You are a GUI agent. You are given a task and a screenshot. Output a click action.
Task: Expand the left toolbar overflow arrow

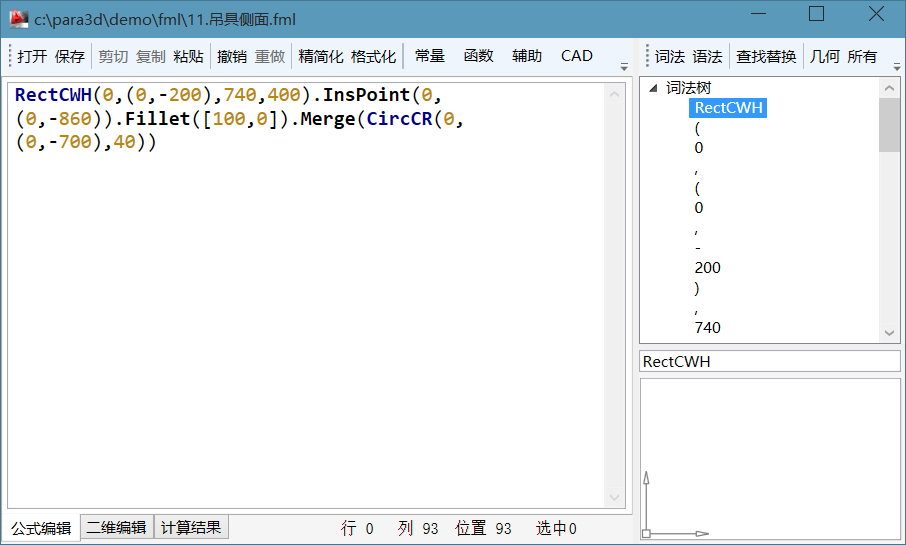tap(624, 66)
